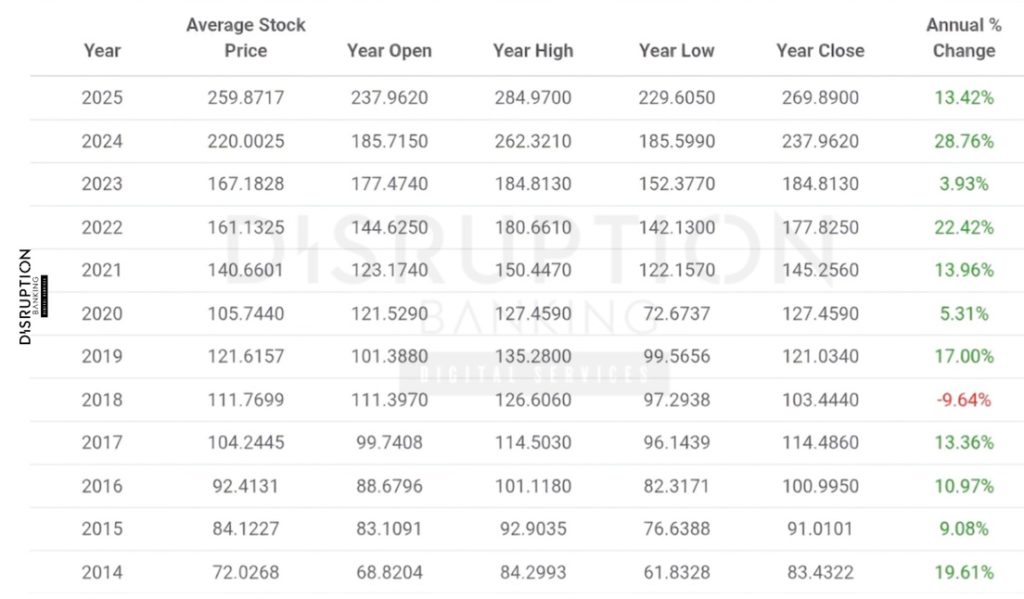Select the 28.76% annual change value
The width and height of the screenshot is (1024, 599).
click(964, 141)
